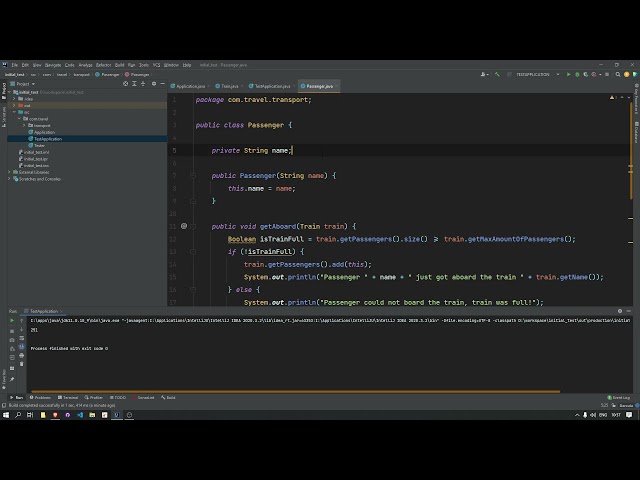Screen dimensions: 640x480
Task: Open the Build menu
Action: (120, 65)
